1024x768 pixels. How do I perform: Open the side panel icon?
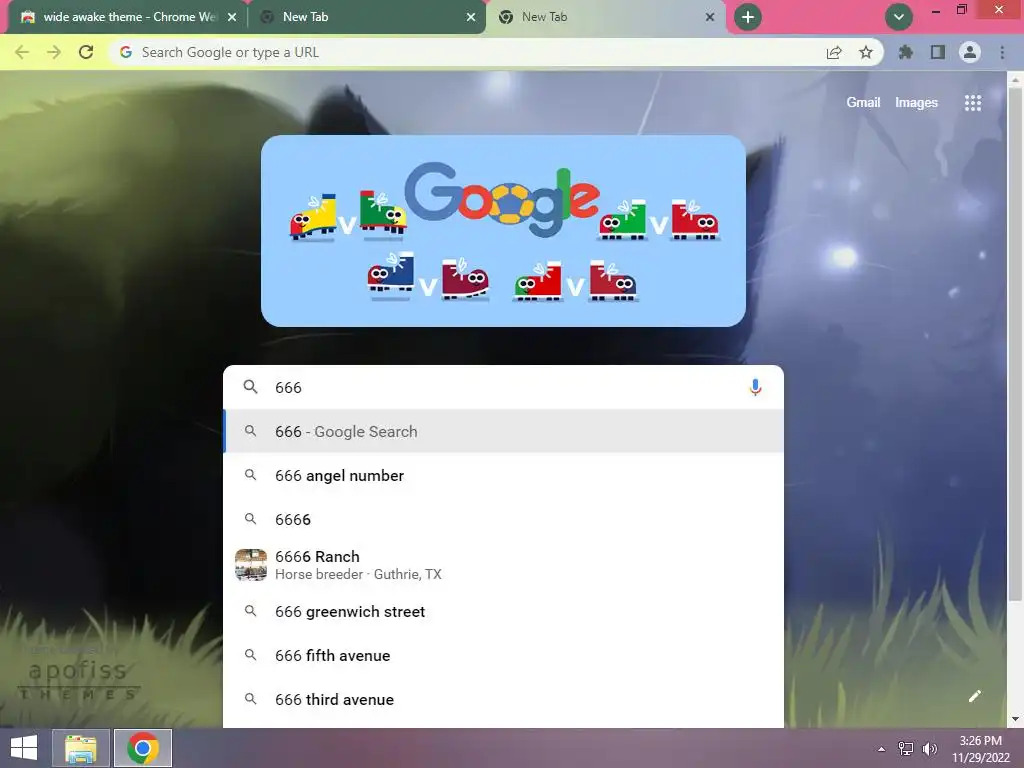point(938,52)
